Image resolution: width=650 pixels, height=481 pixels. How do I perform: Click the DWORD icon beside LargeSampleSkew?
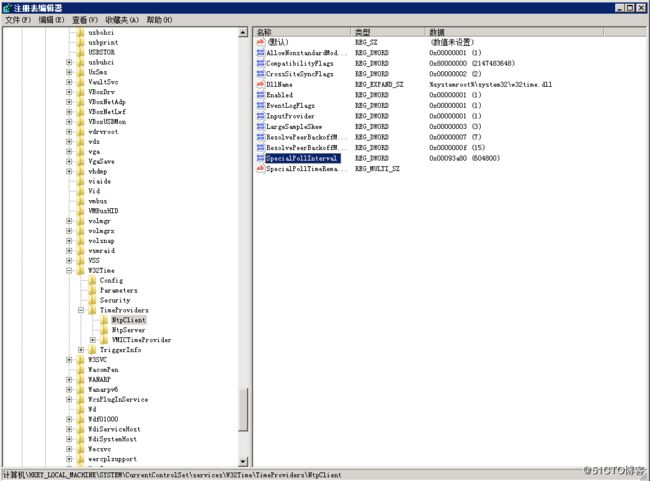pos(260,126)
